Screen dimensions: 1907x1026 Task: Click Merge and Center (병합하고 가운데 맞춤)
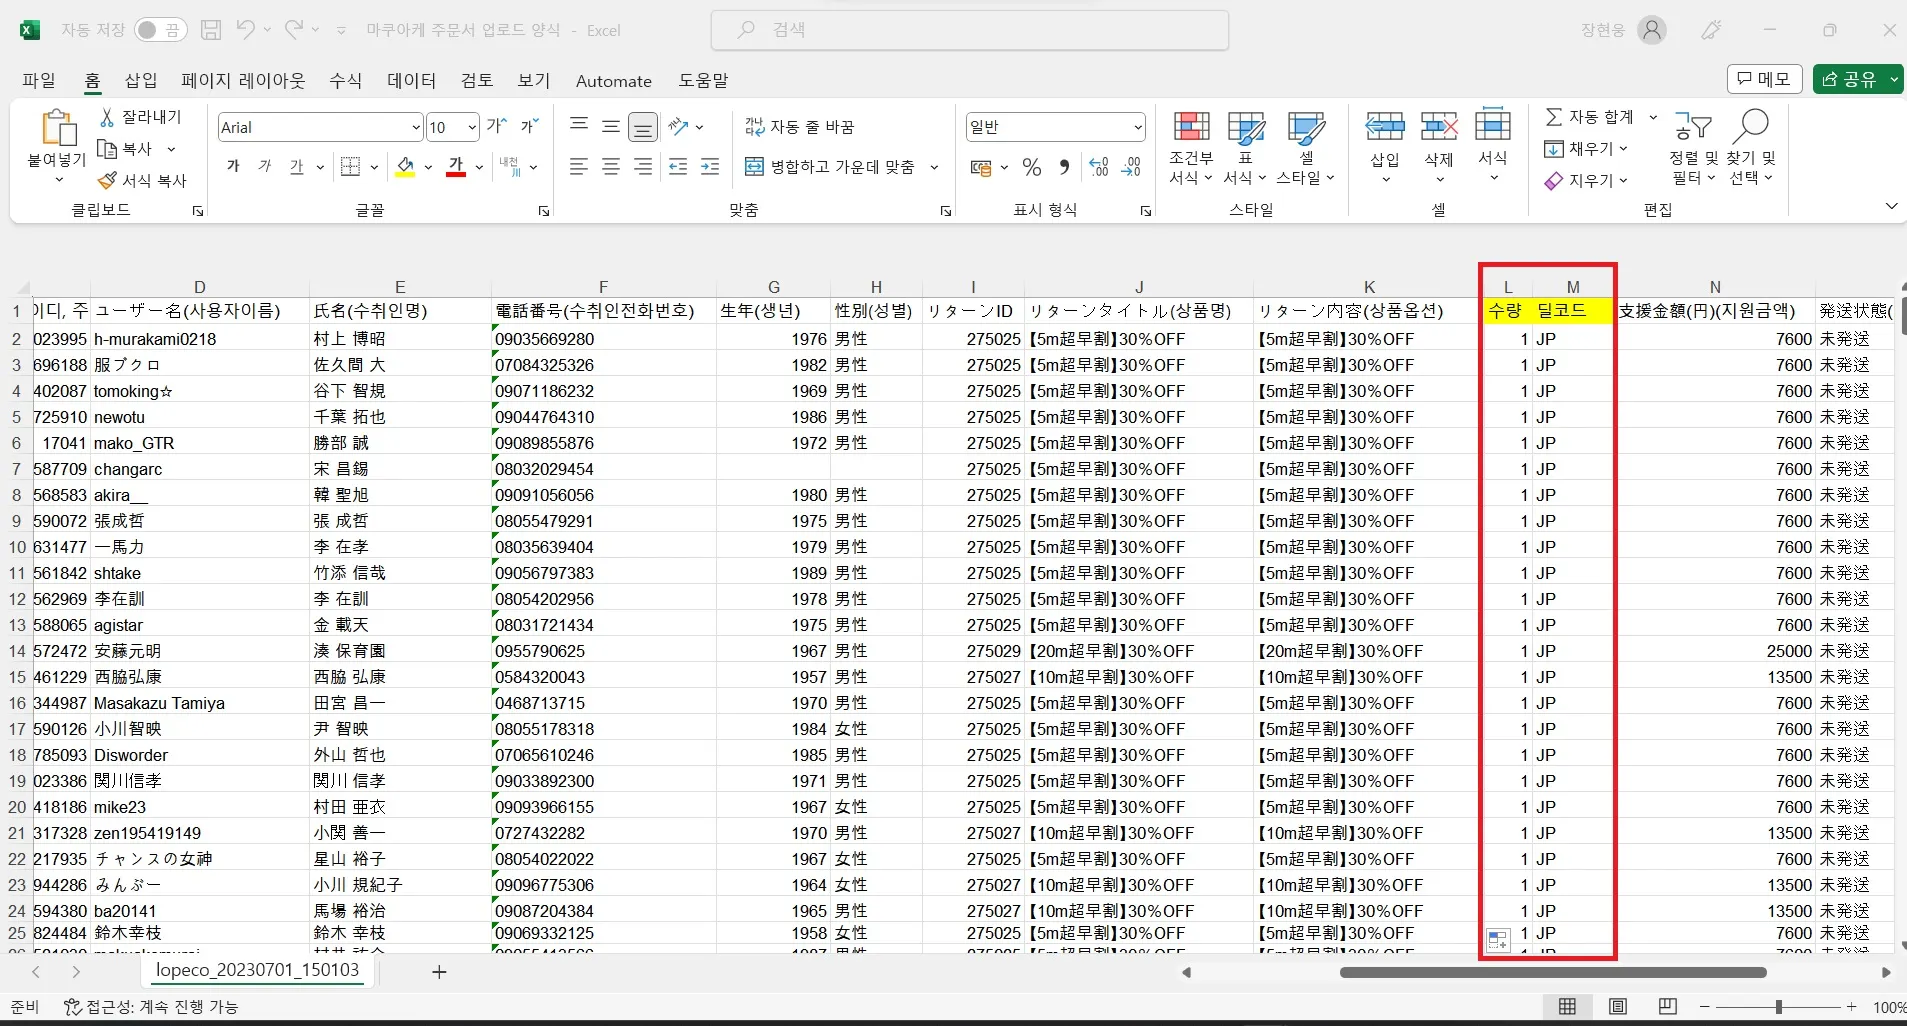tap(830, 167)
